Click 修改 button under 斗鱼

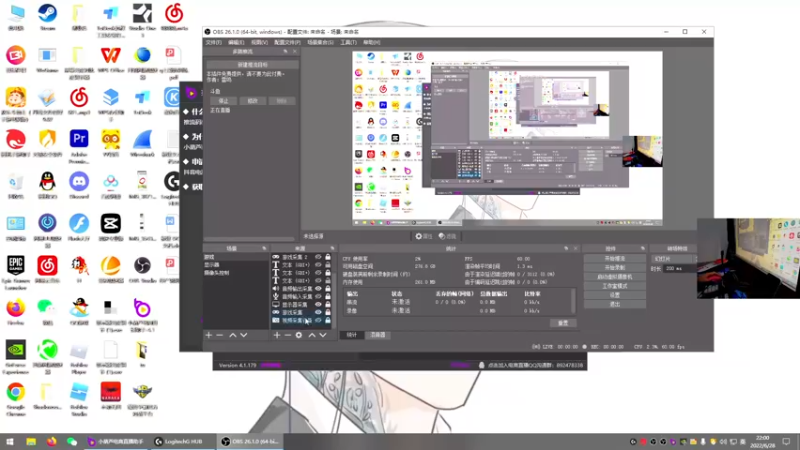click(253, 101)
